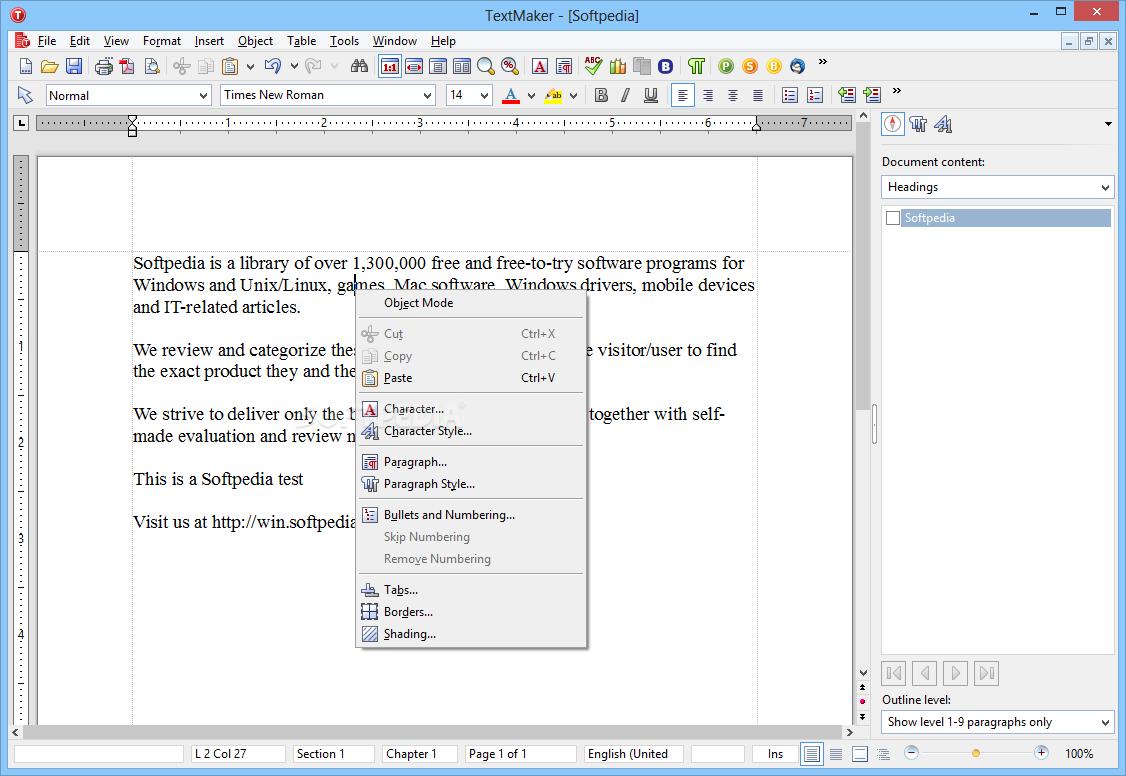Open Thunderbird mail icon in toolbar
1126x776 pixels.
click(x=797, y=67)
